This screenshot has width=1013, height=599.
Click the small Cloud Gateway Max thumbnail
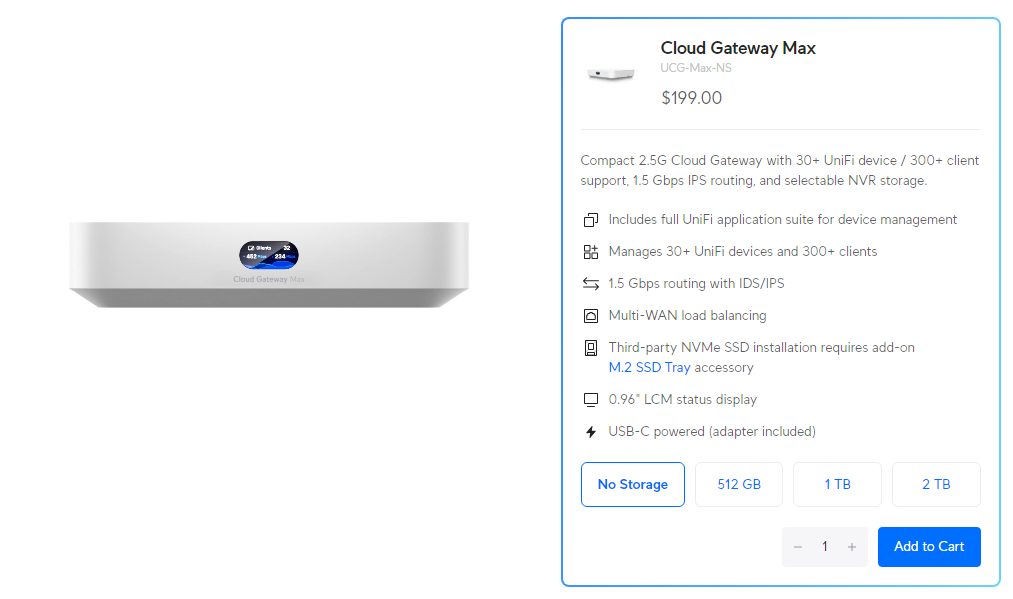point(611,74)
